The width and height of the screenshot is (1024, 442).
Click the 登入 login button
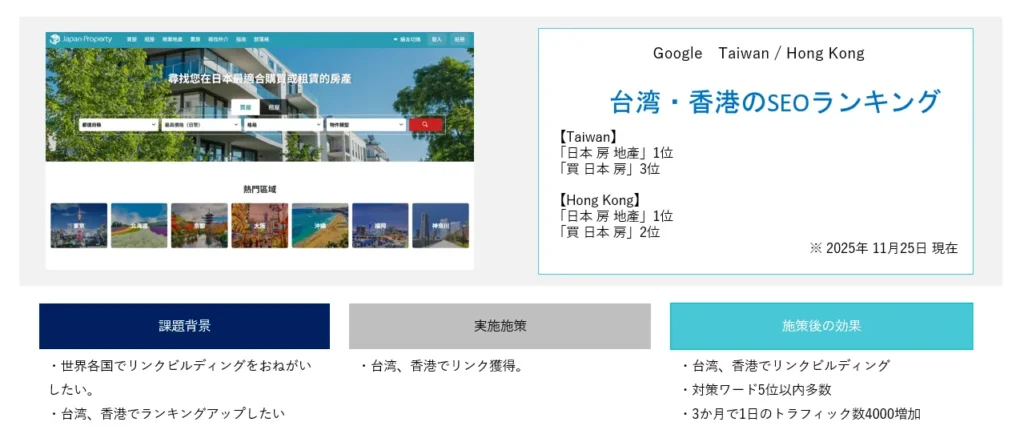point(437,39)
